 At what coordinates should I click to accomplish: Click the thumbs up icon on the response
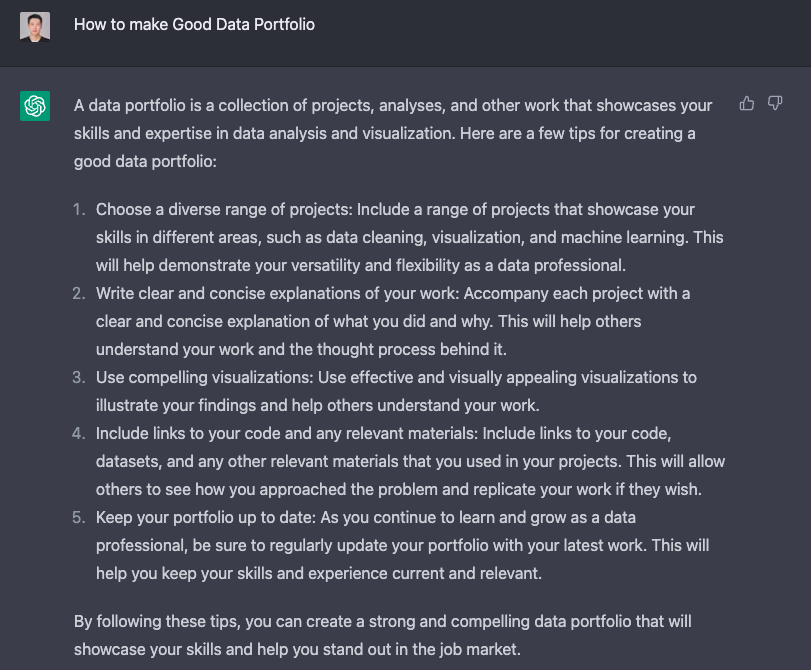click(747, 104)
